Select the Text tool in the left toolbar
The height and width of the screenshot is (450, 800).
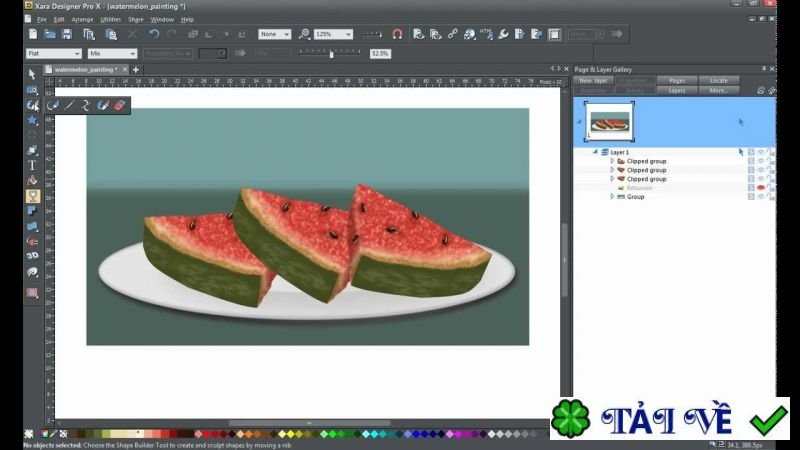coord(32,165)
